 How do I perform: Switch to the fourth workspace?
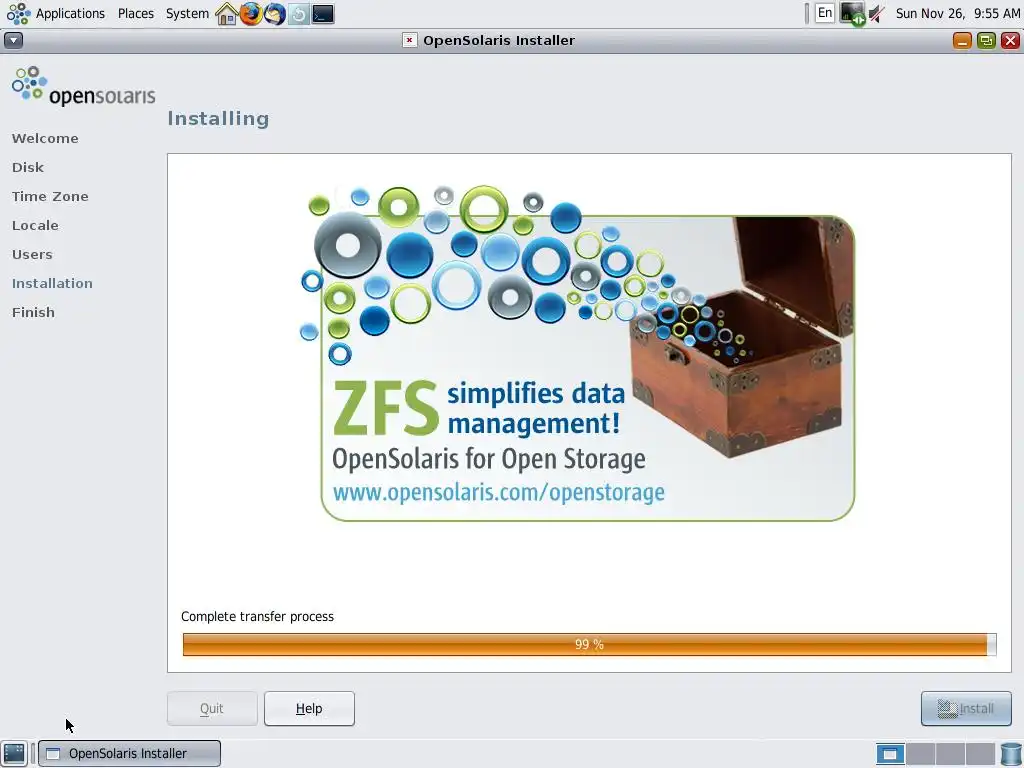[x=980, y=754]
